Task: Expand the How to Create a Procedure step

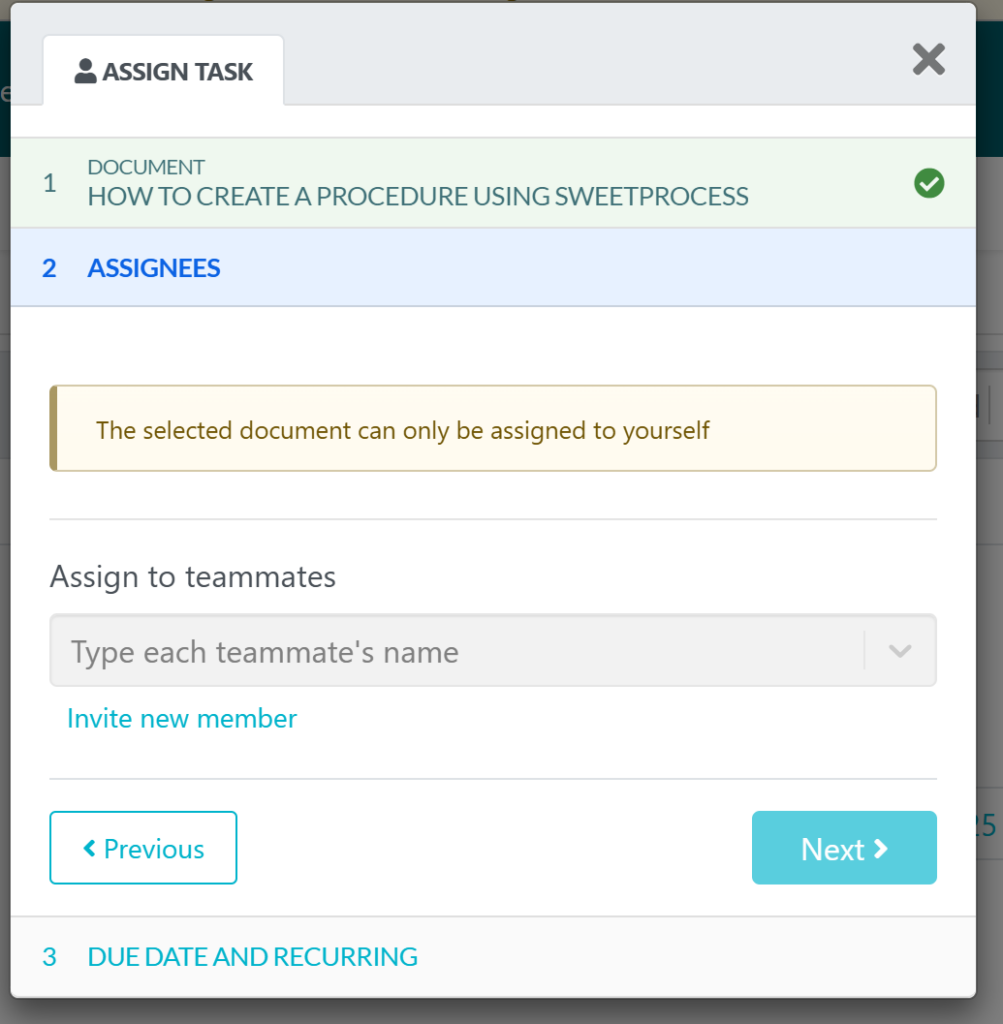Action: [418, 196]
